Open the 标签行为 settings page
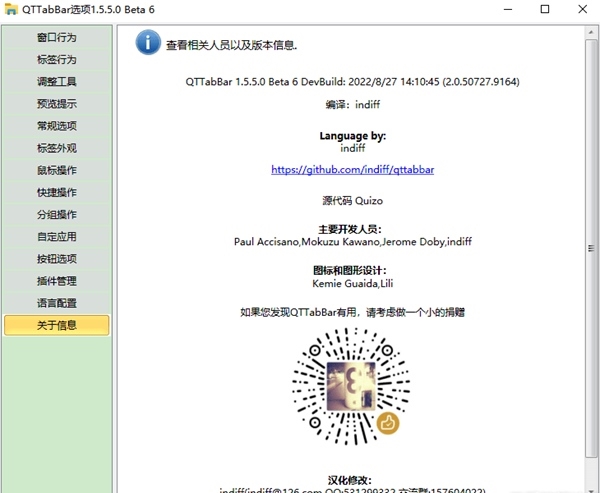Image resolution: width=600 pixels, height=493 pixels. click(57, 60)
